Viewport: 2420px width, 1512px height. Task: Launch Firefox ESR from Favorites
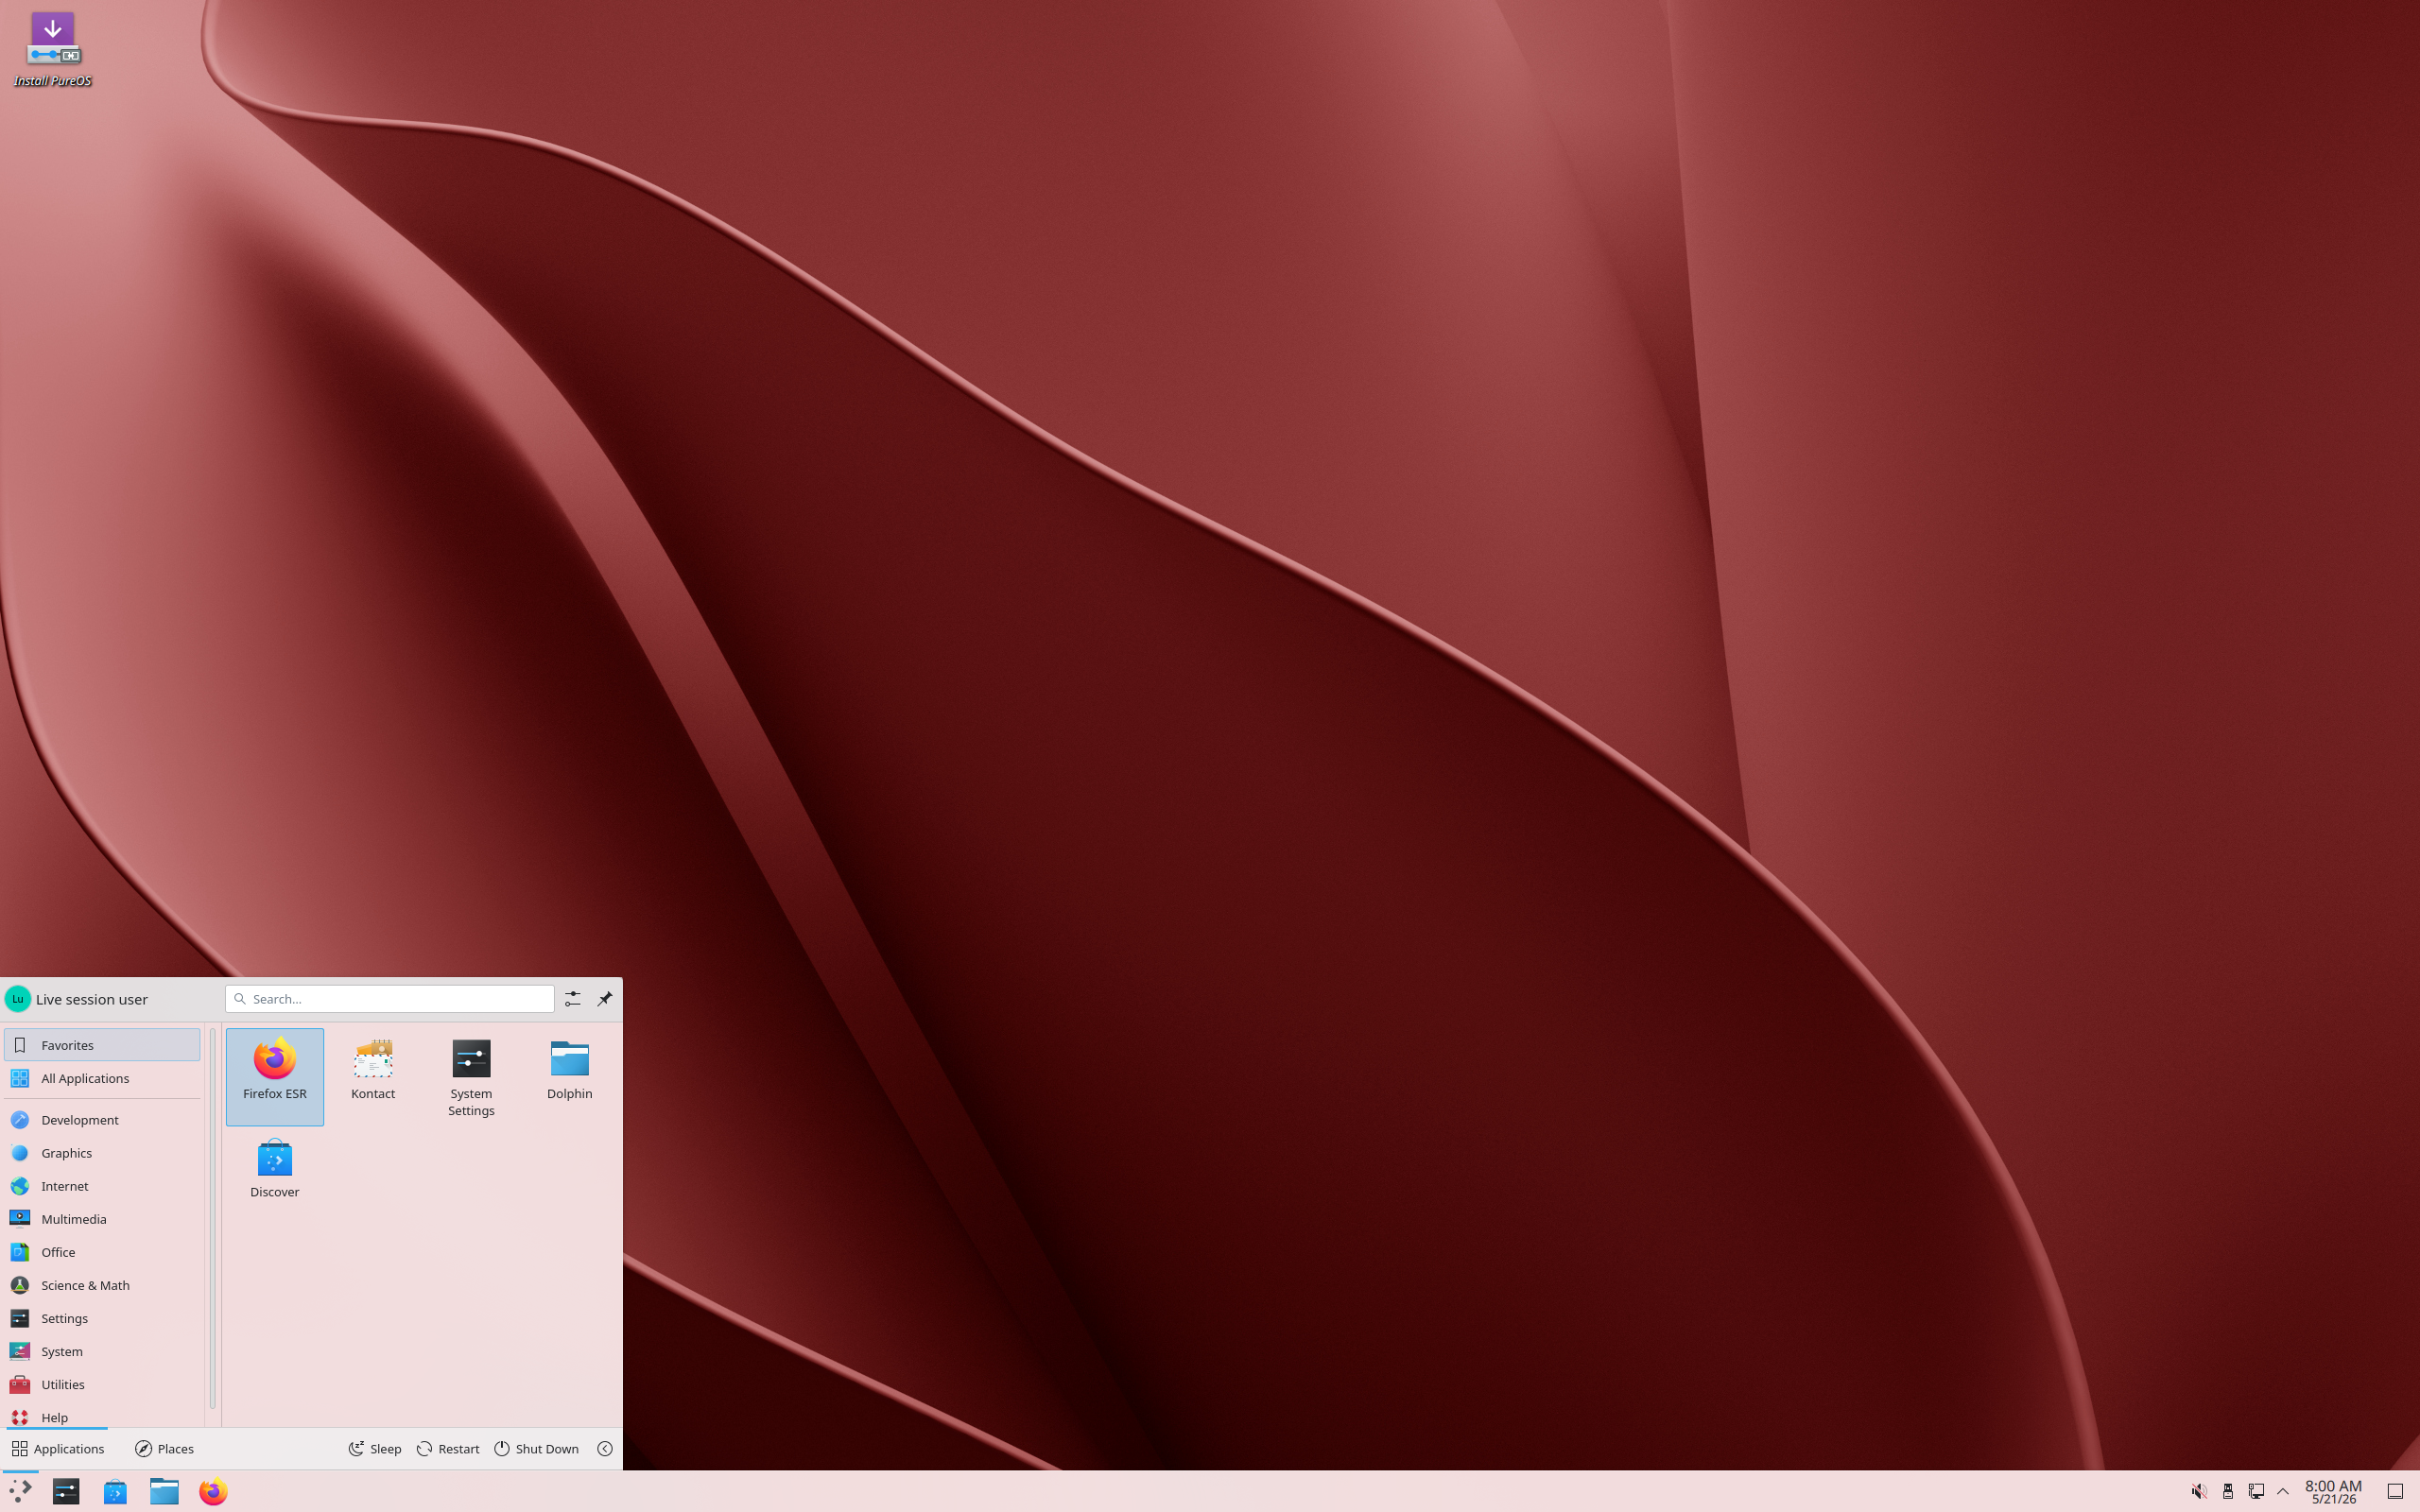point(274,1076)
